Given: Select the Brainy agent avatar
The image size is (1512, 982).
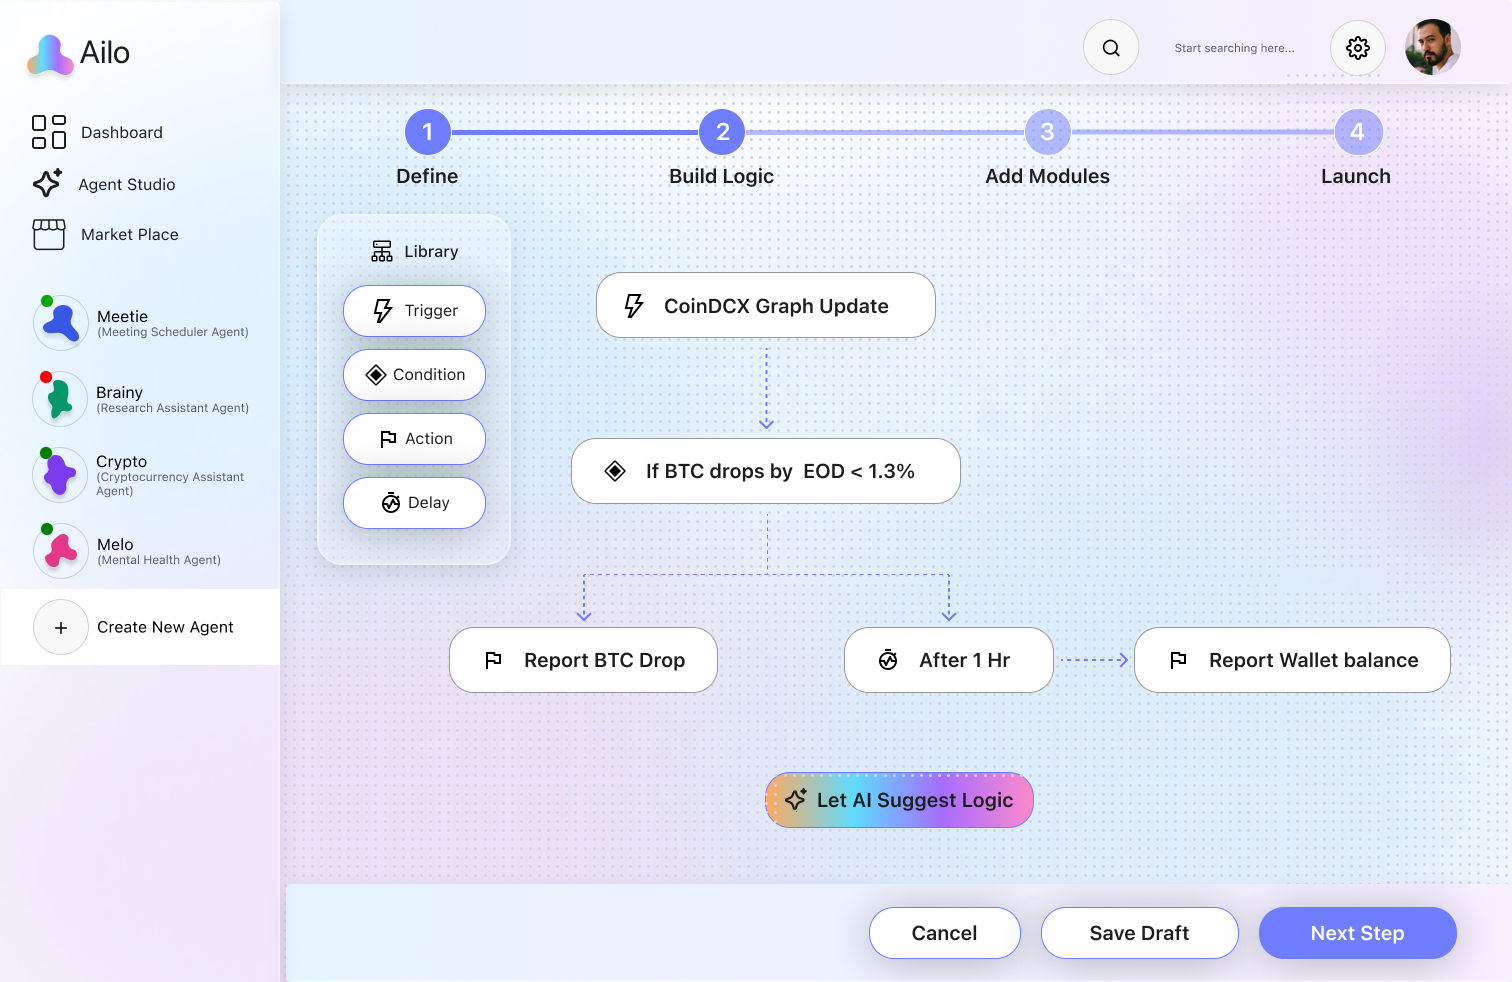Looking at the screenshot, I should pyautogui.click(x=60, y=399).
